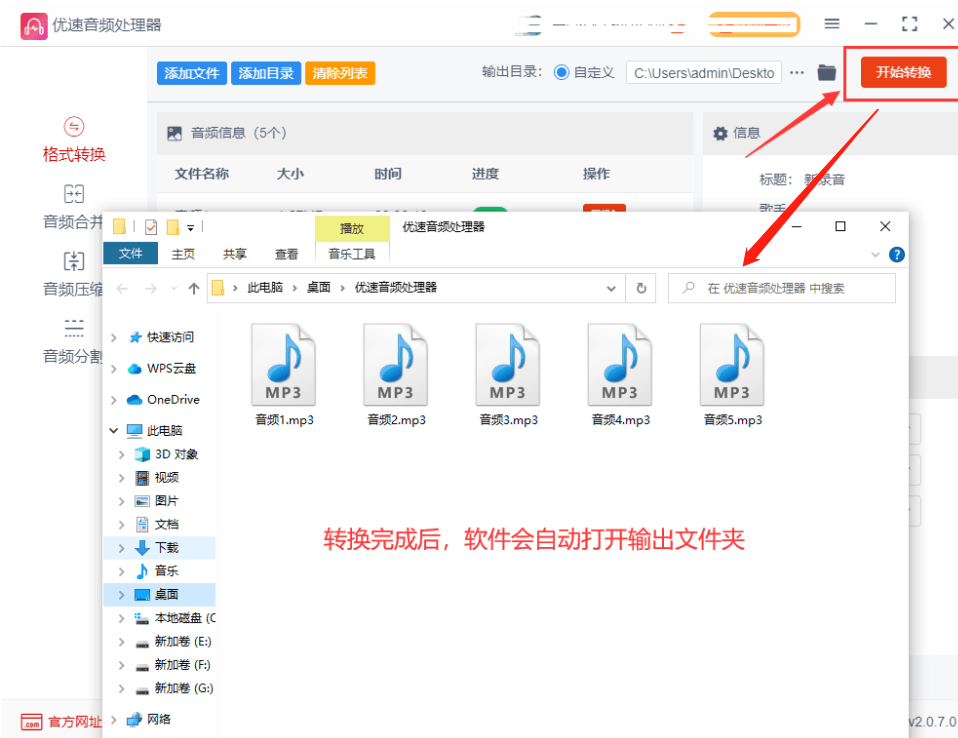Select 新加卷 (G:) in the navigation tree
Image resolution: width=958 pixels, height=738 pixels.
coord(174,688)
